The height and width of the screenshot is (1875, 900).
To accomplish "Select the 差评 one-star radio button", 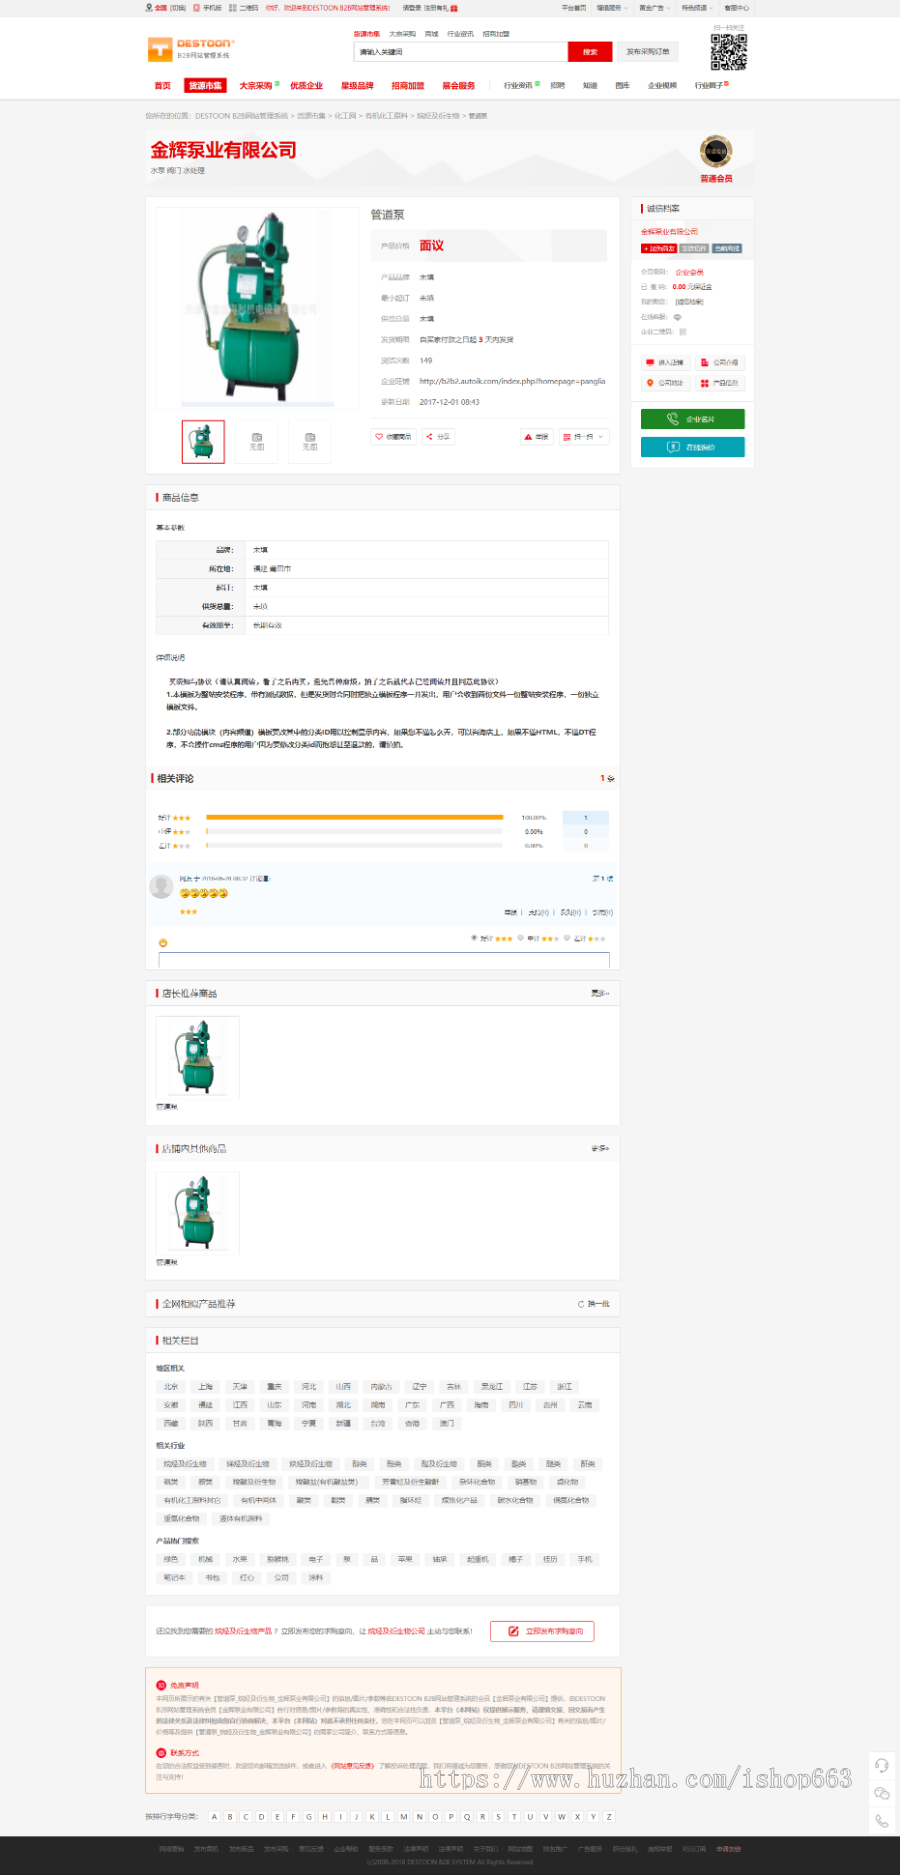I will tap(567, 939).
